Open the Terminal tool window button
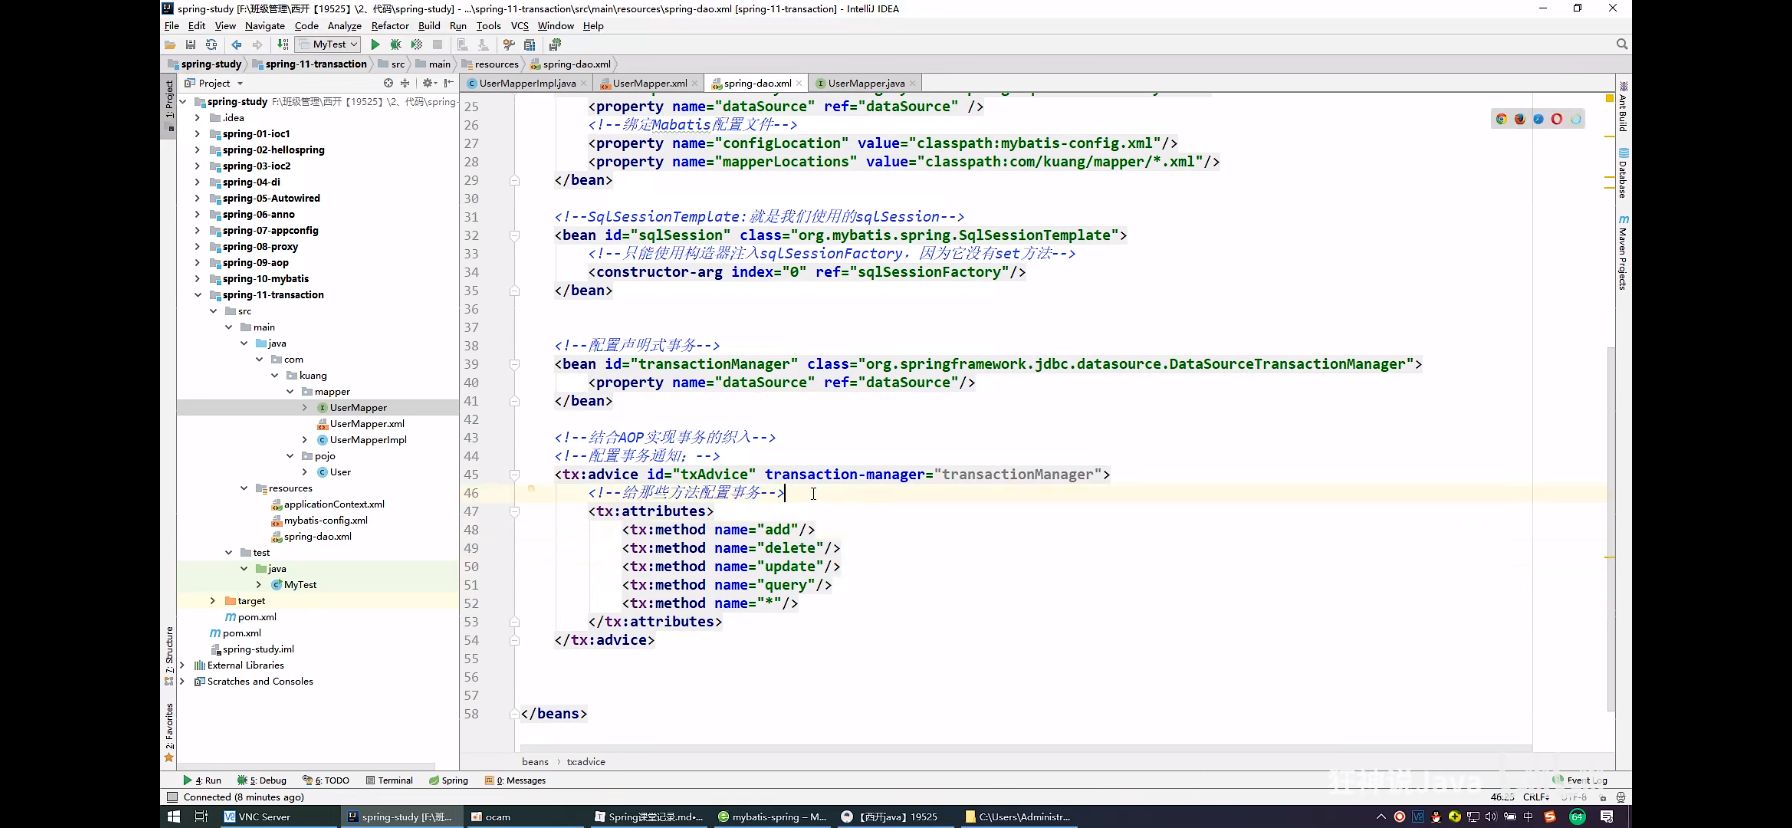This screenshot has height=828, width=1792. point(389,781)
